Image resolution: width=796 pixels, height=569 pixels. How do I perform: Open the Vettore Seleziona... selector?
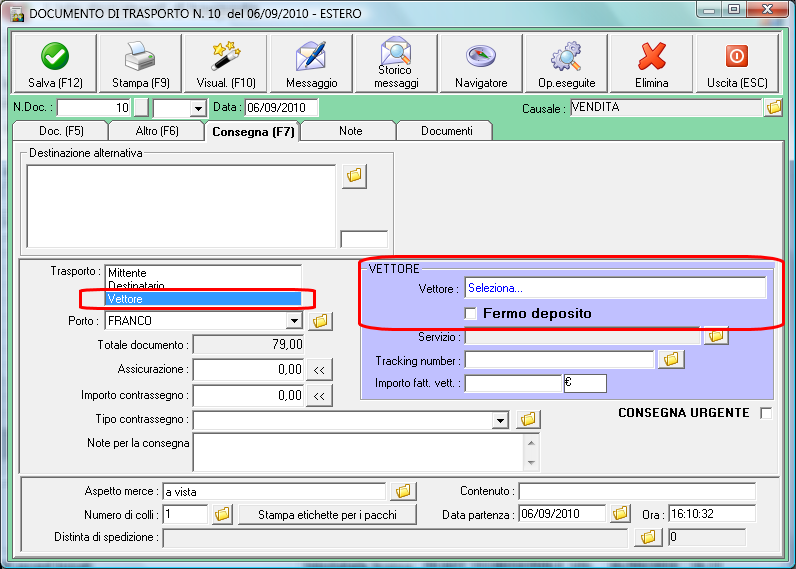coord(615,288)
